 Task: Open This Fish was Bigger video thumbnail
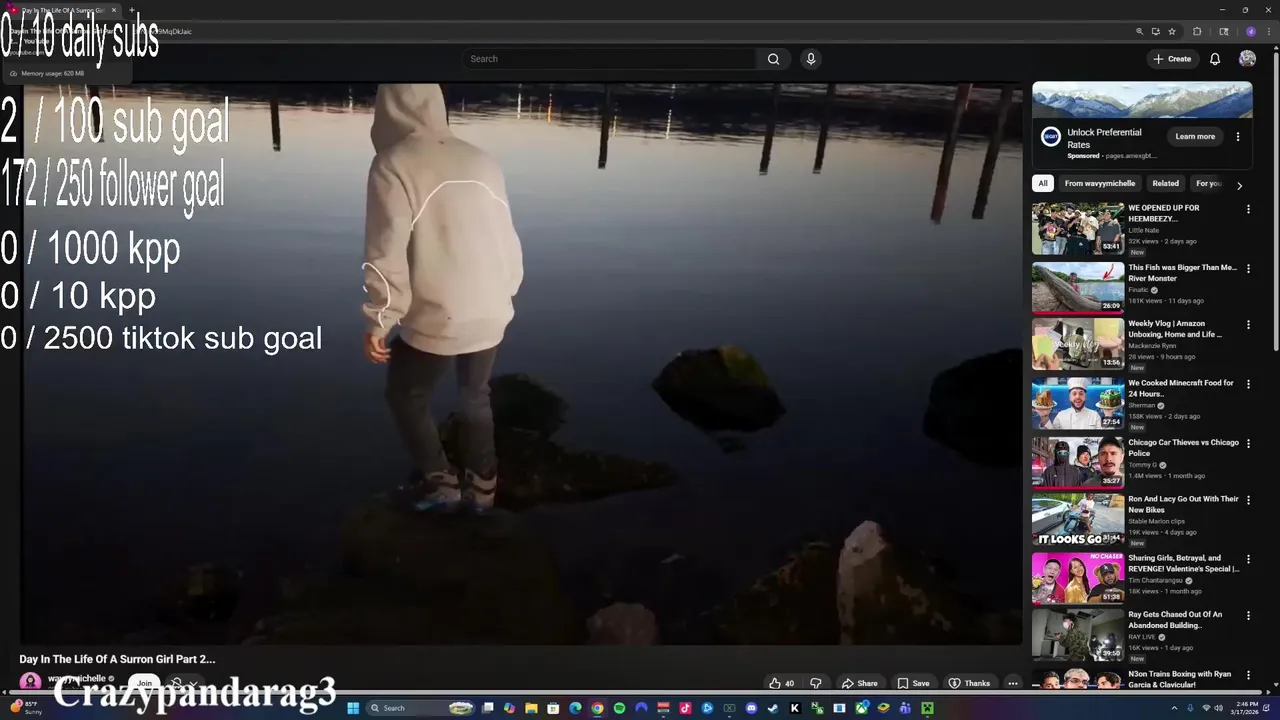click(1078, 288)
